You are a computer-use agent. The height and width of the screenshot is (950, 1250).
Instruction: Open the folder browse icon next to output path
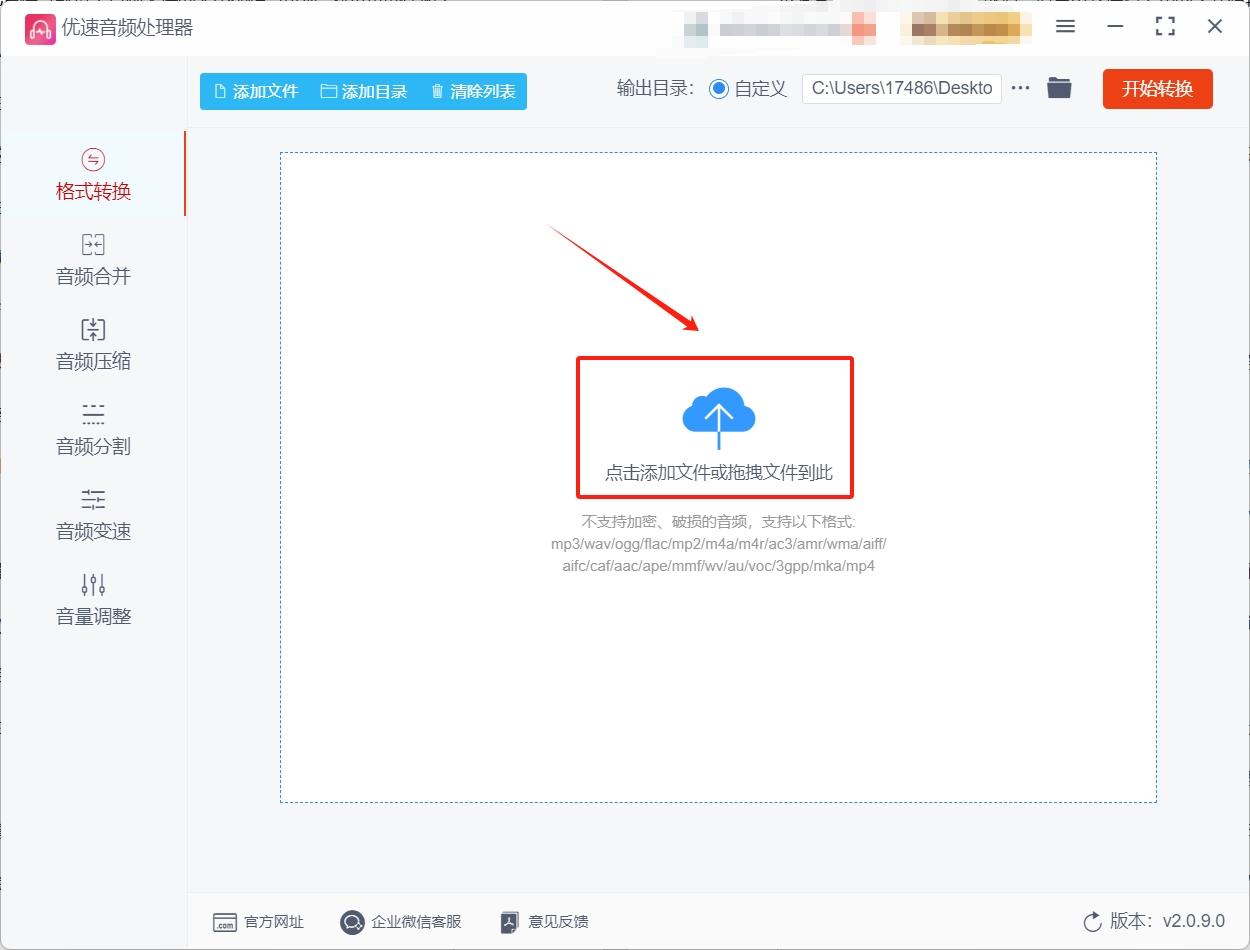coord(1060,88)
